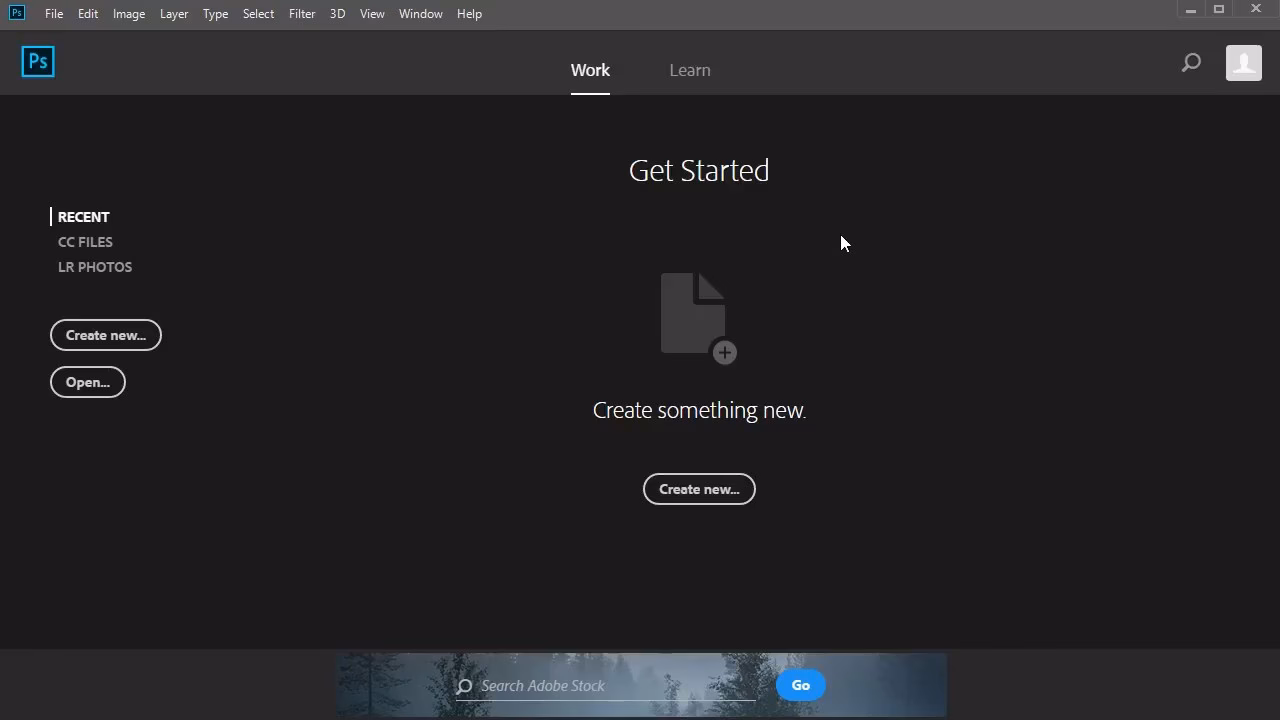
Task: Click your profile avatar icon
Action: (x=1243, y=62)
